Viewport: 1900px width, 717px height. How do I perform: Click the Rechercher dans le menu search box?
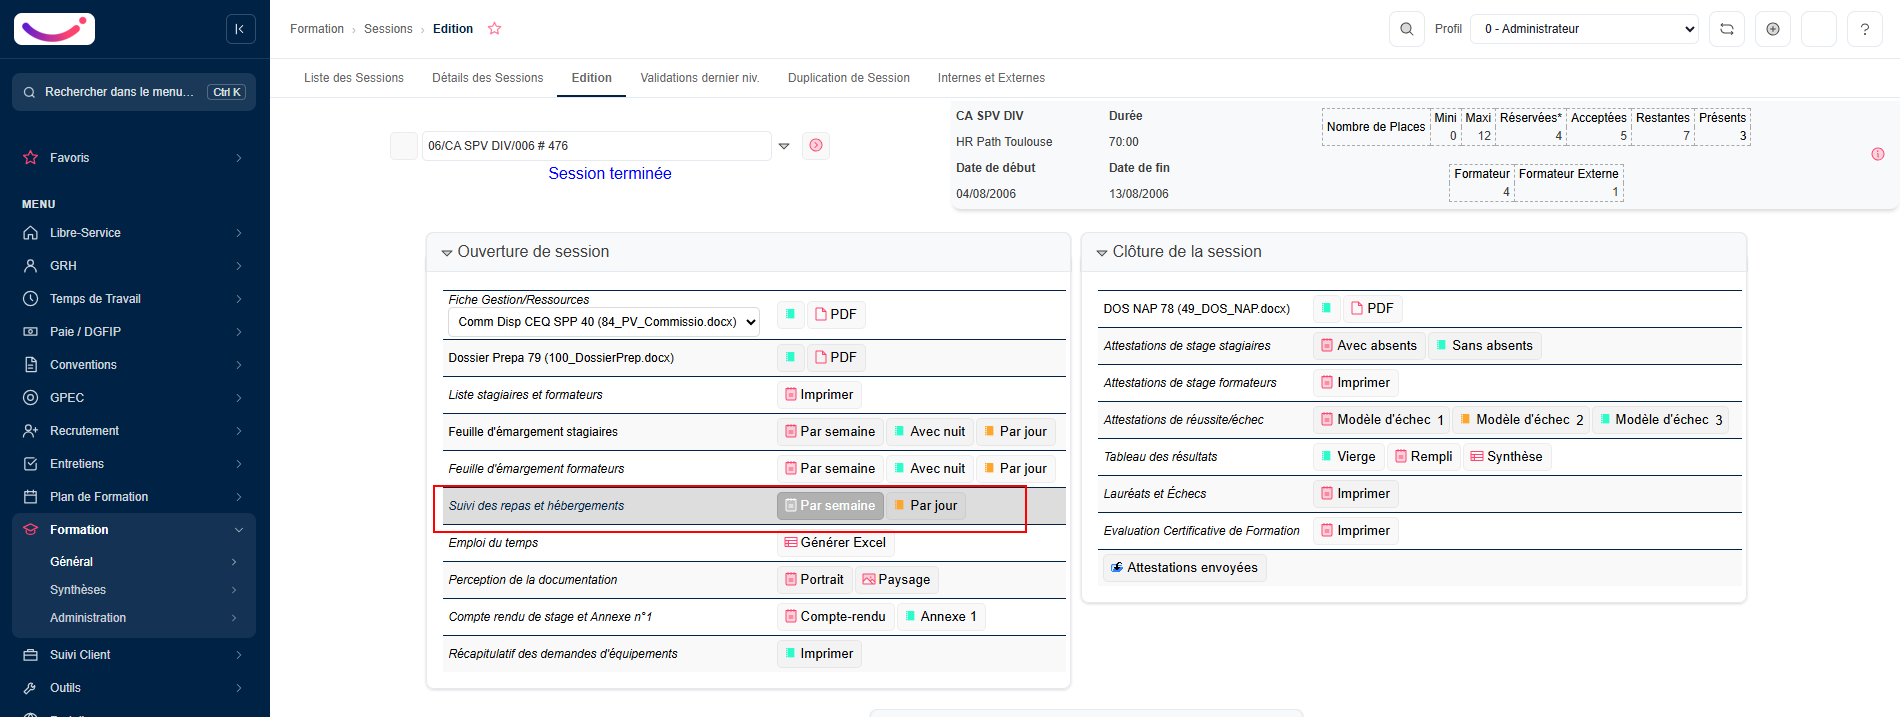click(x=134, y=92)
